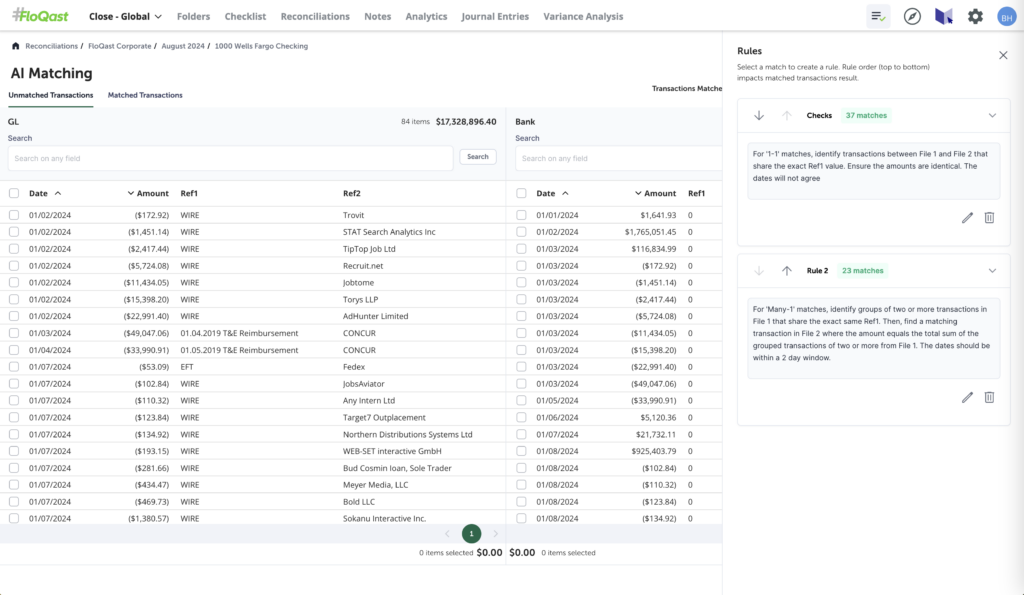
Task: Move the Checks rule down
Action: point(759,116)
